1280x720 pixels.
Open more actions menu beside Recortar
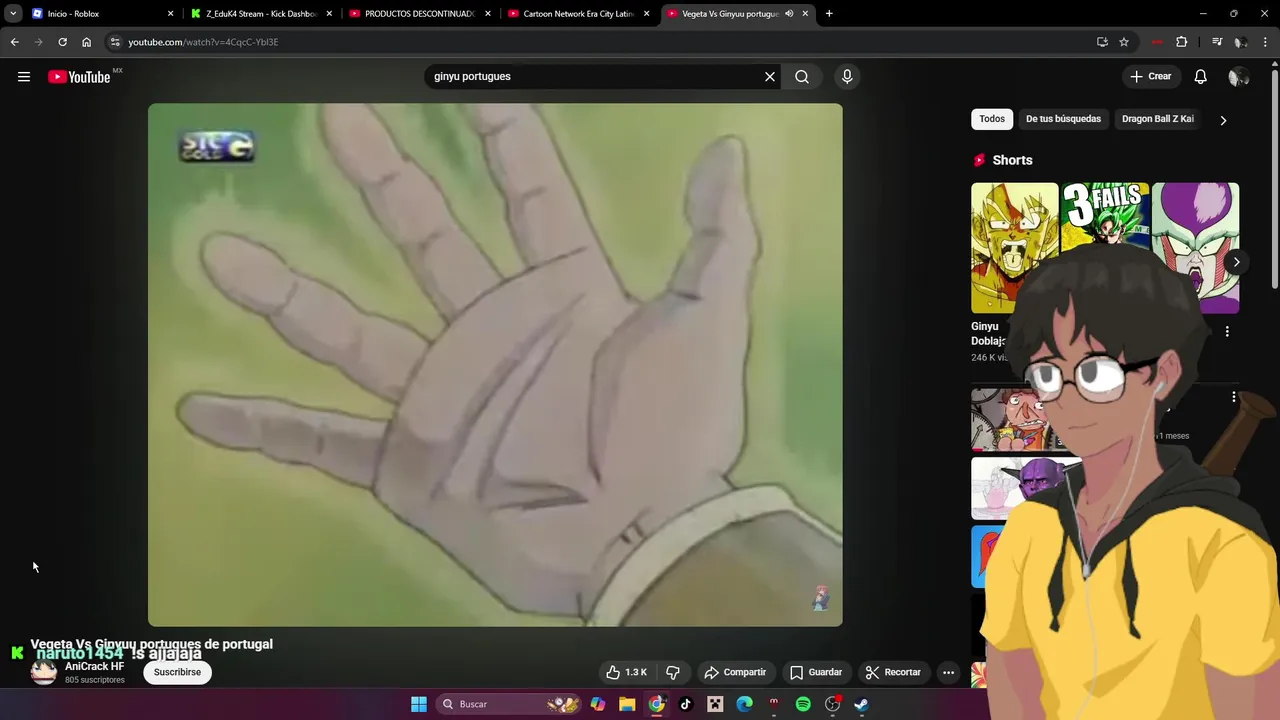click(x=948, y=672)
